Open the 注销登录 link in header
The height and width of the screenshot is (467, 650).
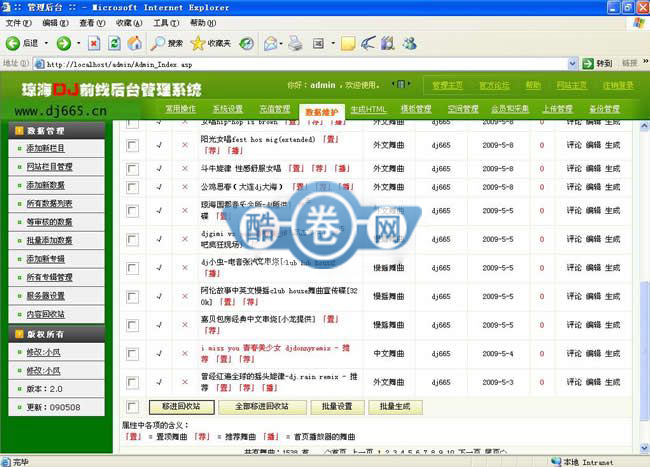click(618, 85)
